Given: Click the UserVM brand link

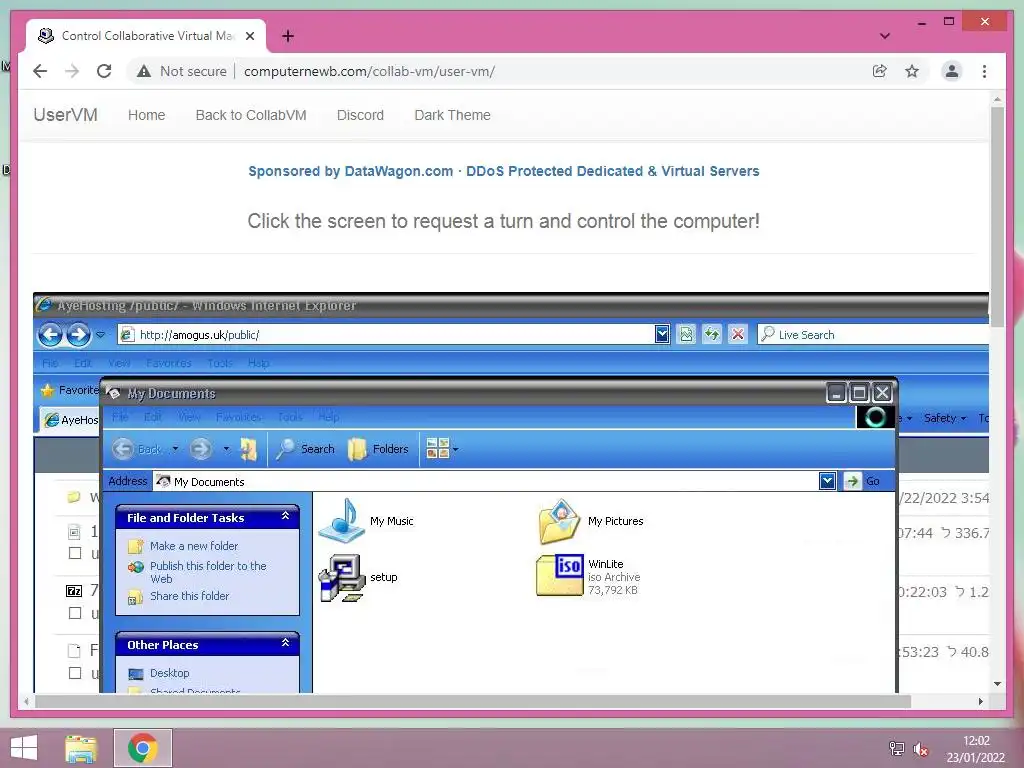Looking at the screenshot, I should [x=65, y=115].
